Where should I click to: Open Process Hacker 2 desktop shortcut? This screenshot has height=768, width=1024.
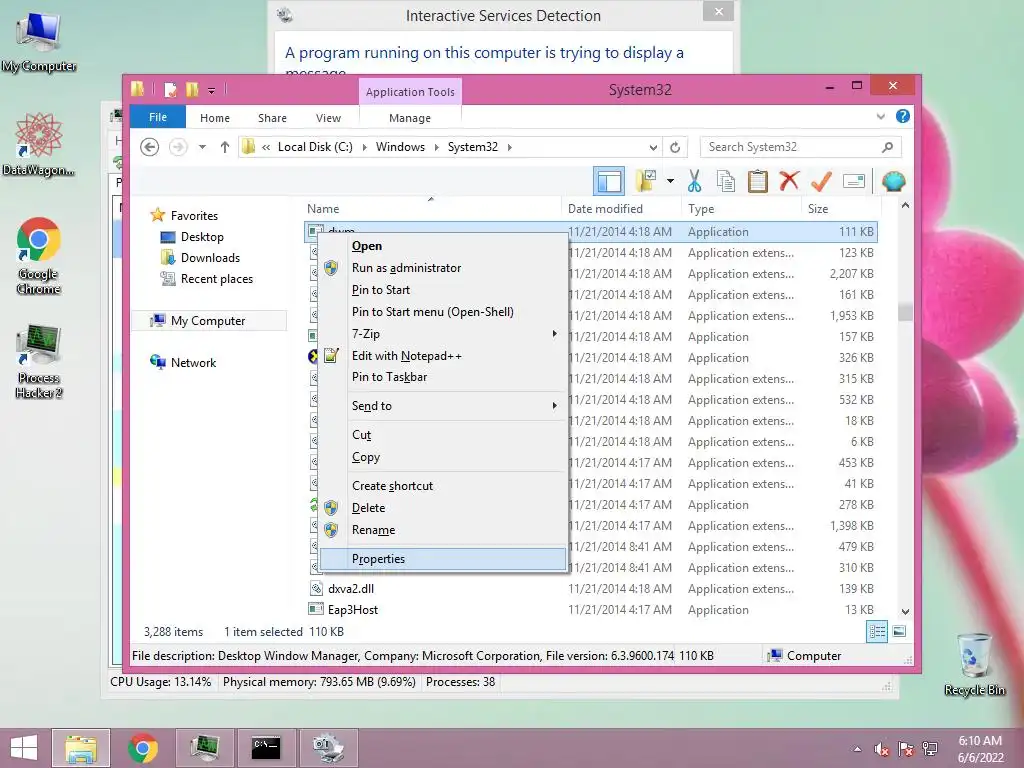[x=39, y=361]
